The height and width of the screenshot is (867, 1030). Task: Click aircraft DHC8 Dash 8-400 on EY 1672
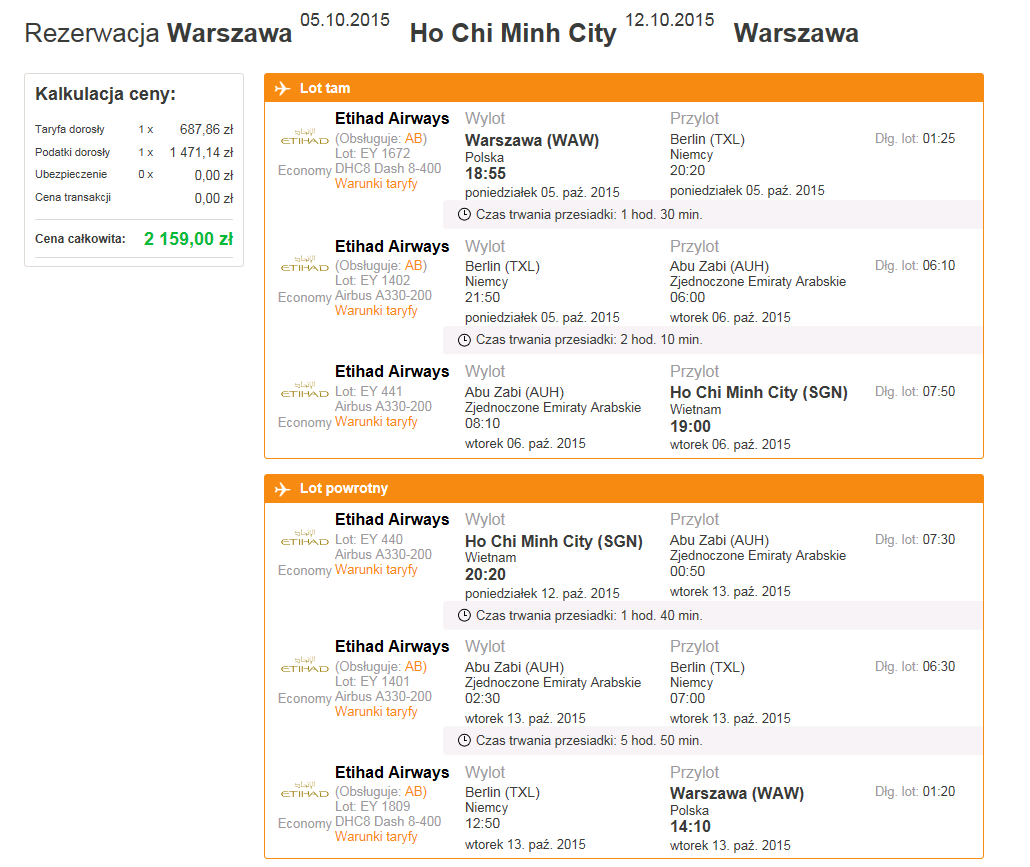pyautogui.click(x=388, y=169)
